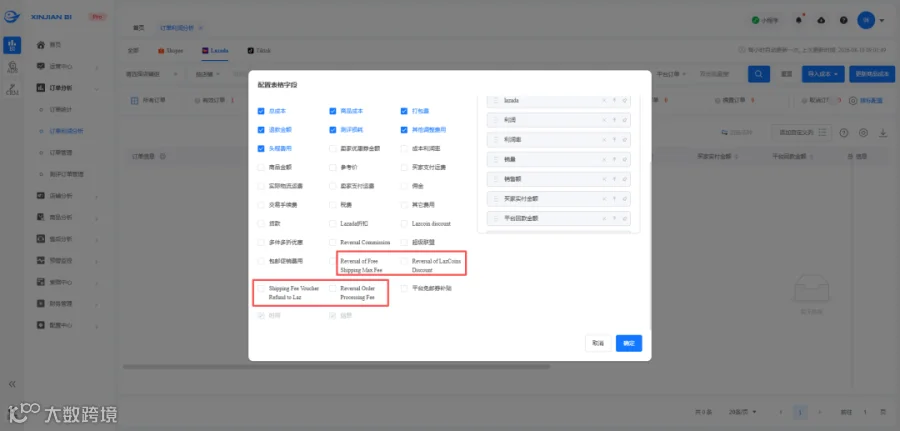Check the Lazcoin discount checkbox

(x=405, y=223)
